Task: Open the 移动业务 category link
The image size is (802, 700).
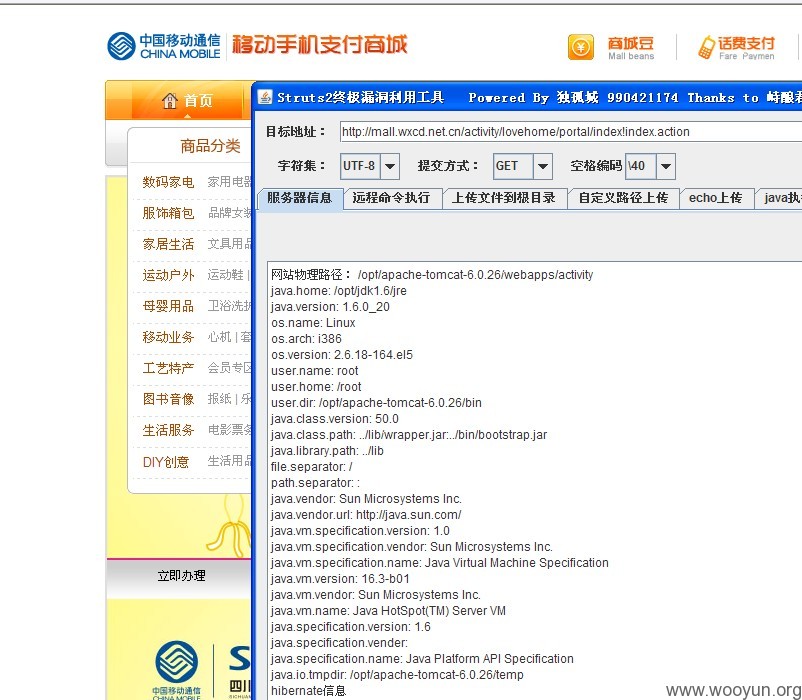Action: pyautogui.click(x=168, y=337)
